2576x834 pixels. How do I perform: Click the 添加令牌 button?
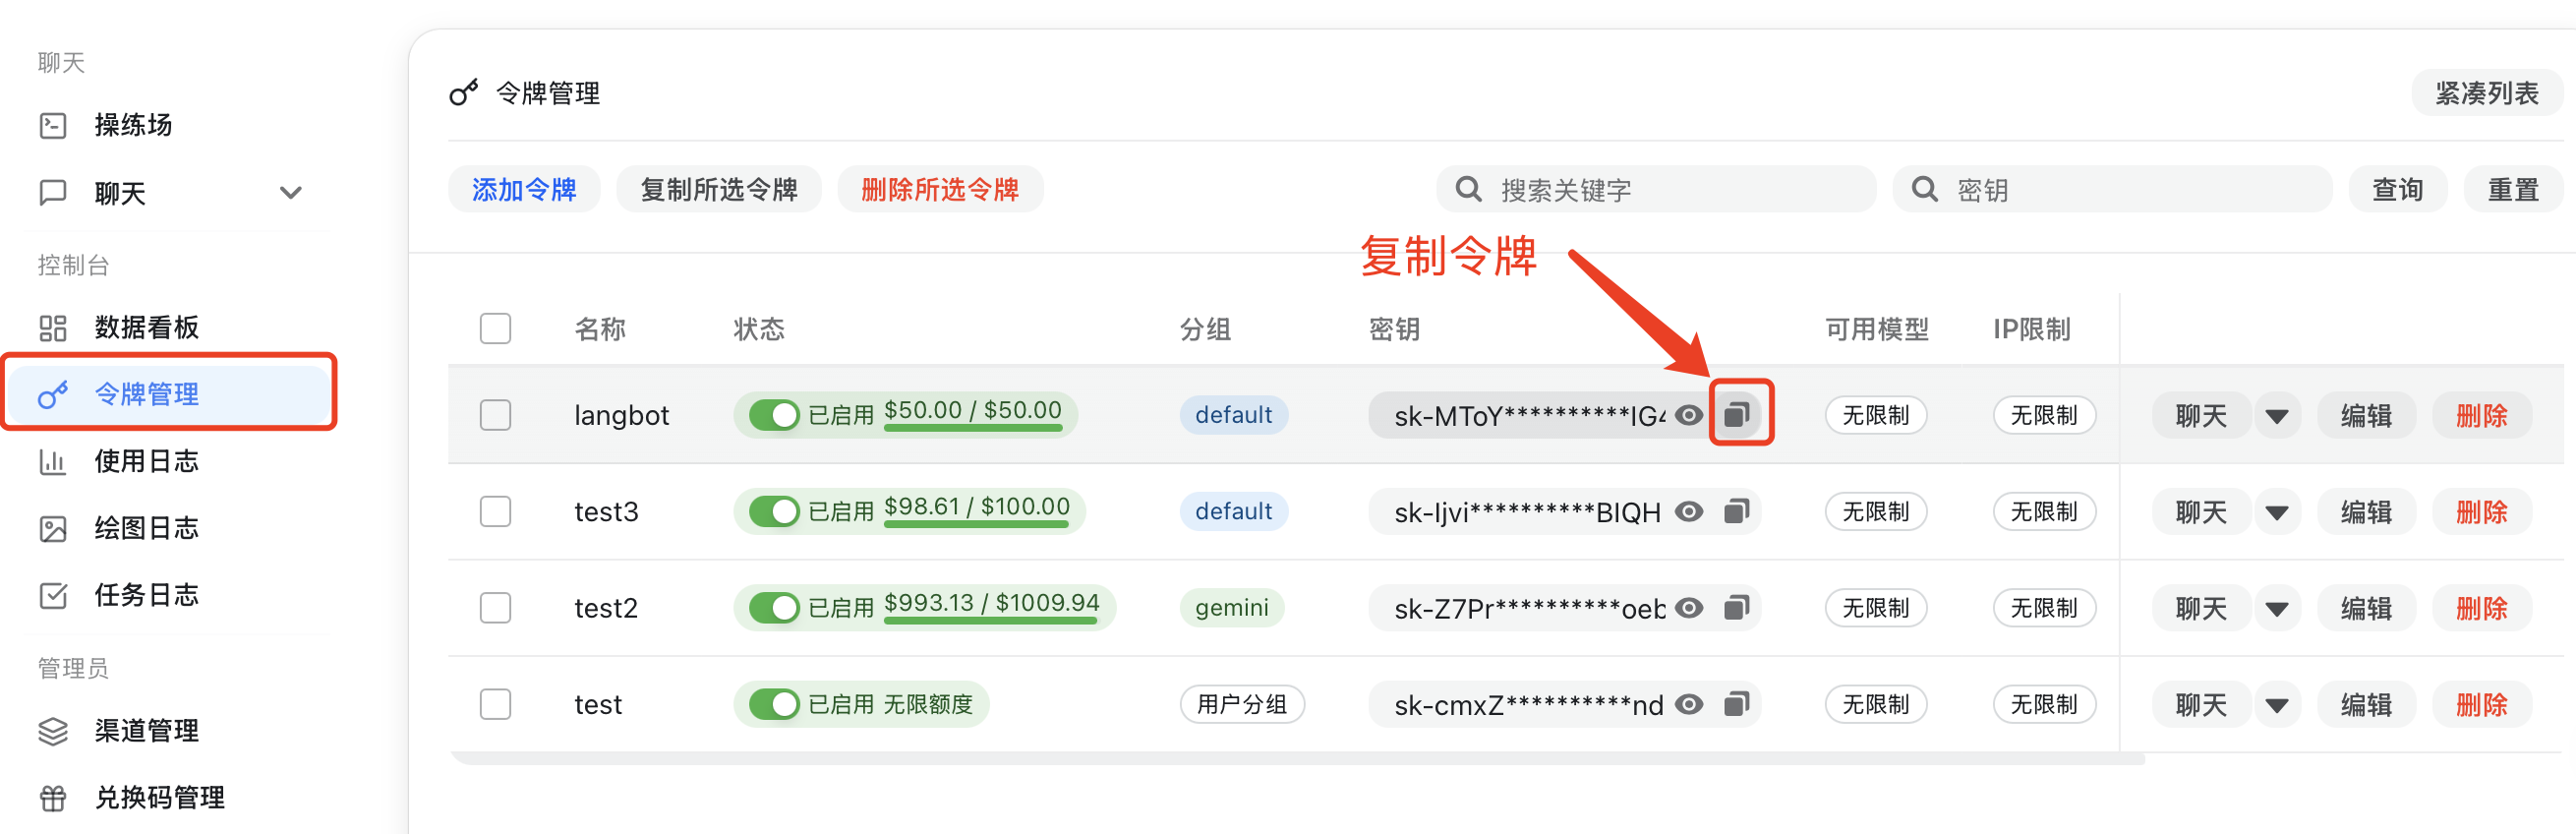click(524, 190)
